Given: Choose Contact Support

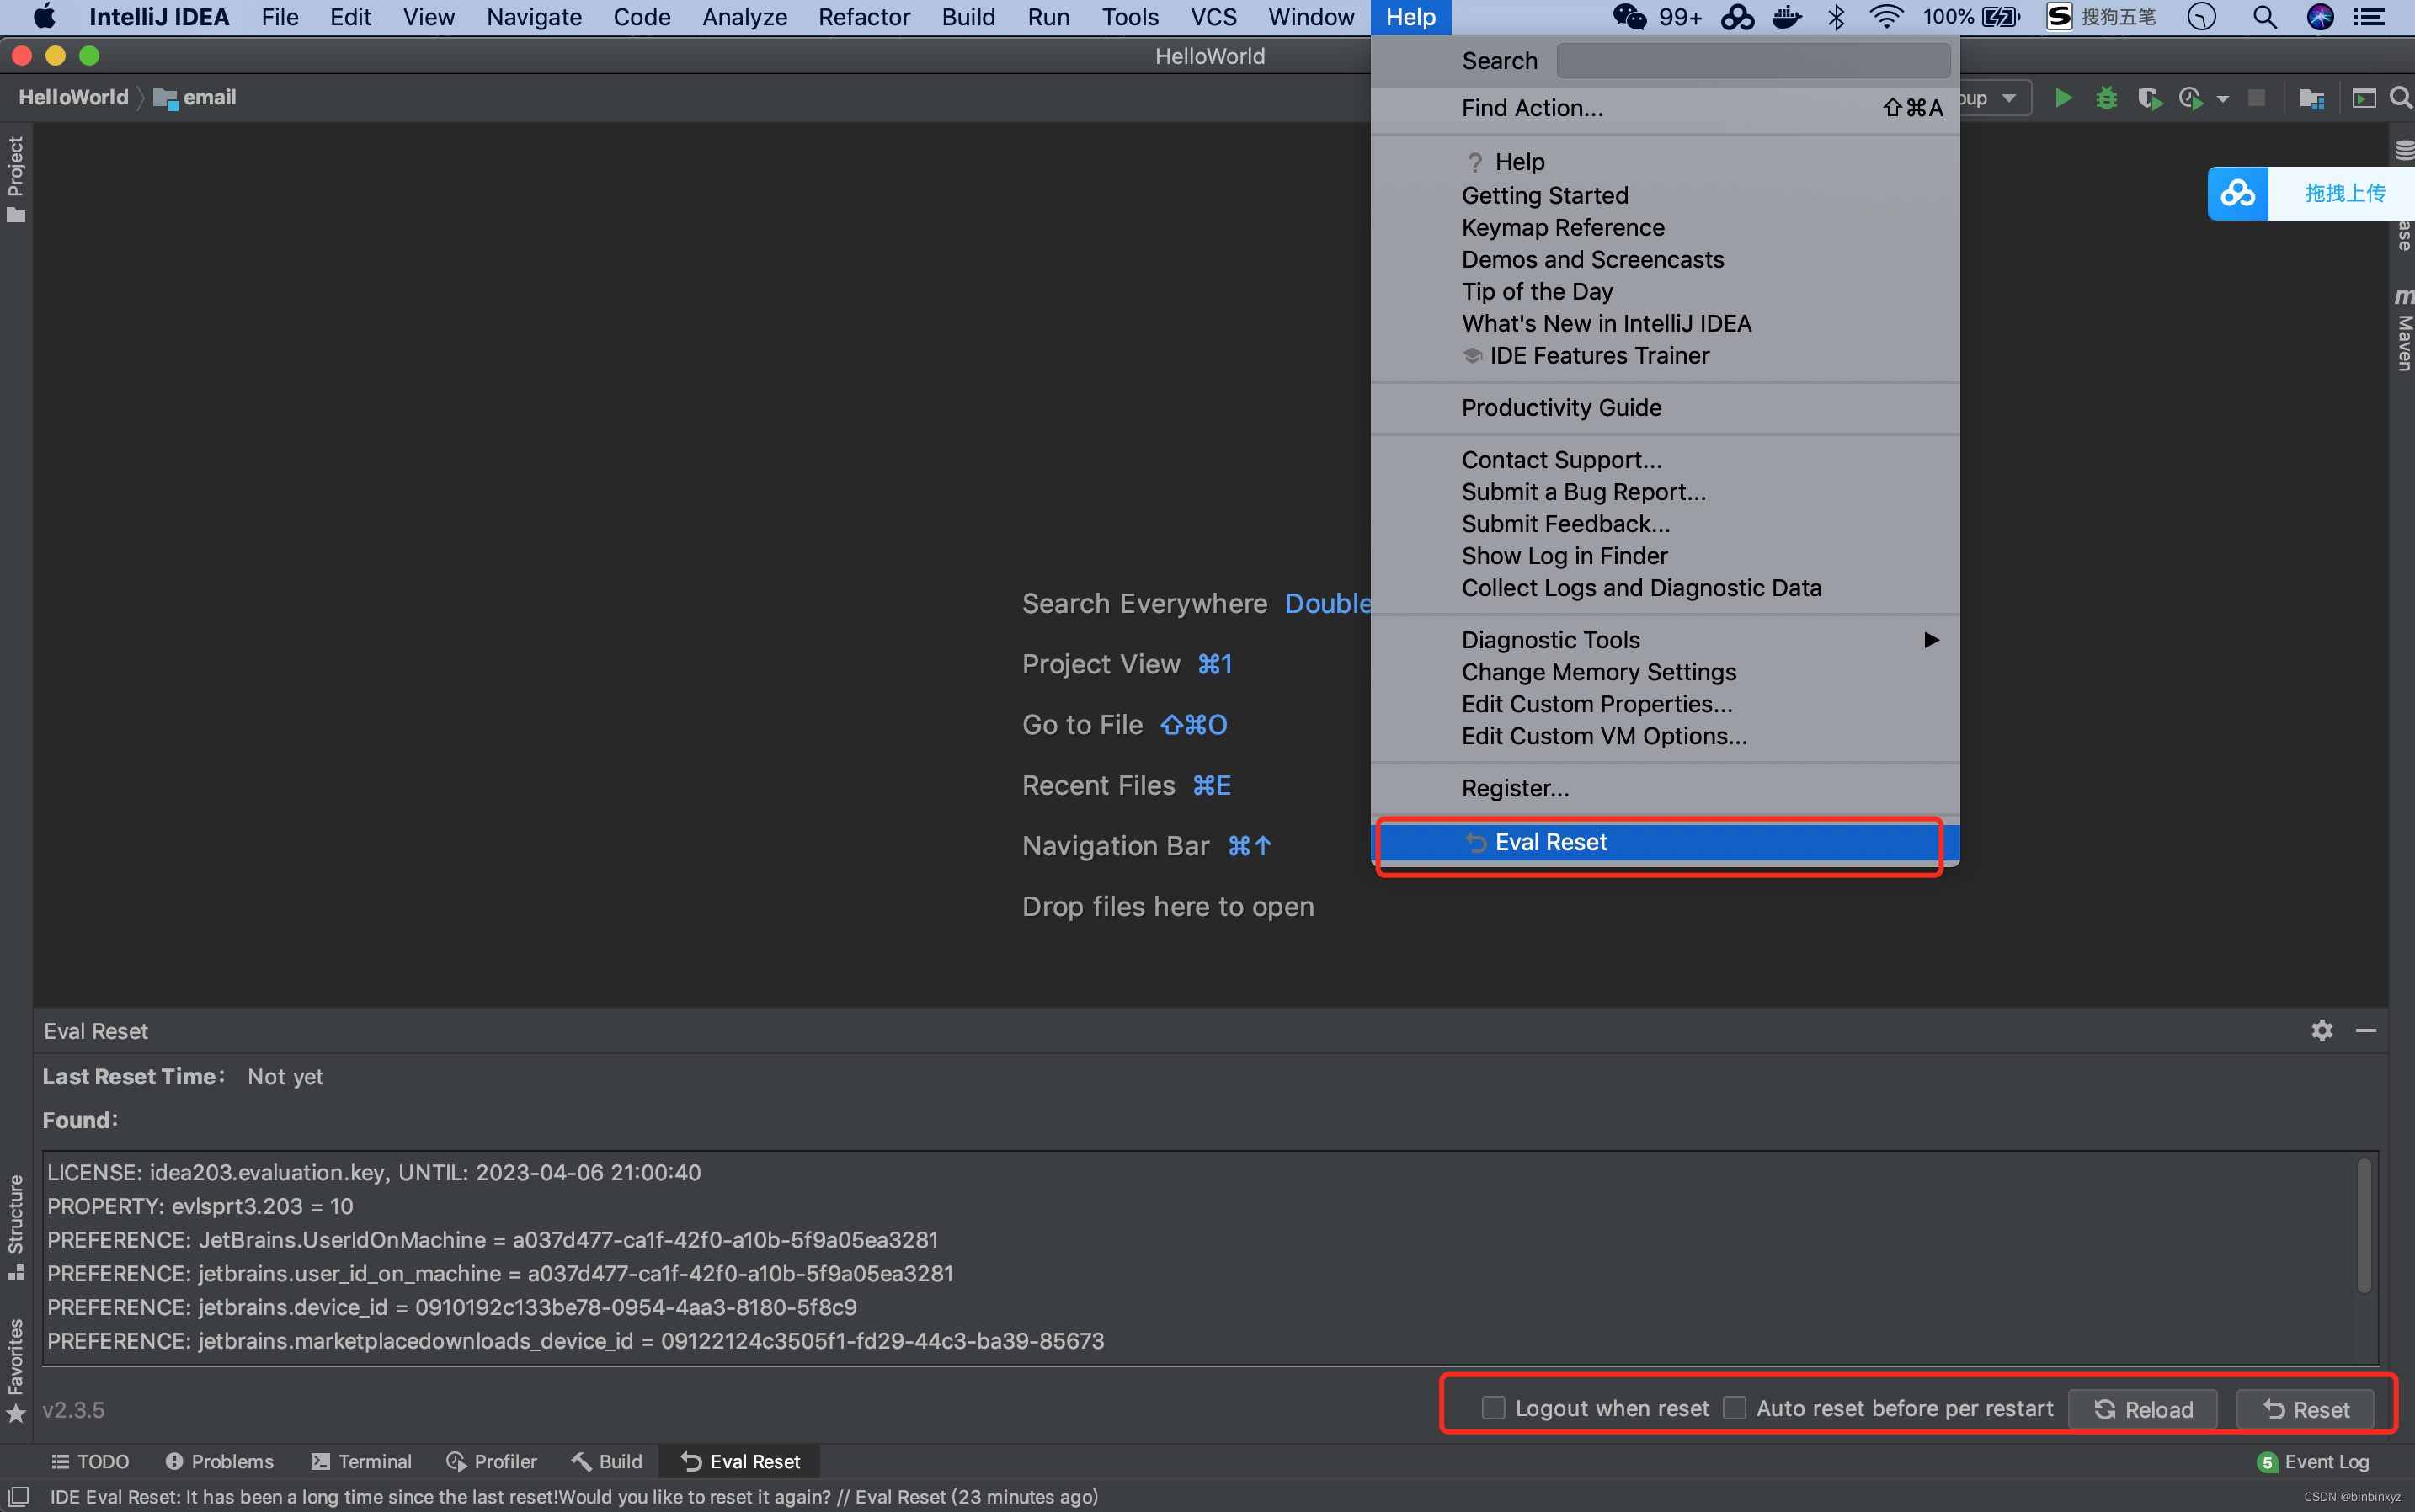Looking at the screenshot, I should [1665, 459].
